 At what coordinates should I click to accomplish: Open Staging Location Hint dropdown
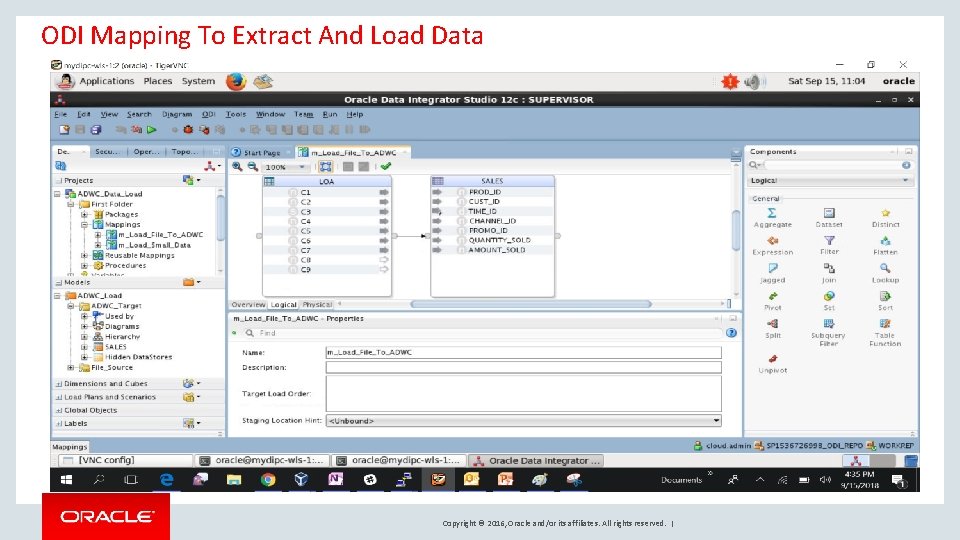pyautogui.click(x=716, y=421)
